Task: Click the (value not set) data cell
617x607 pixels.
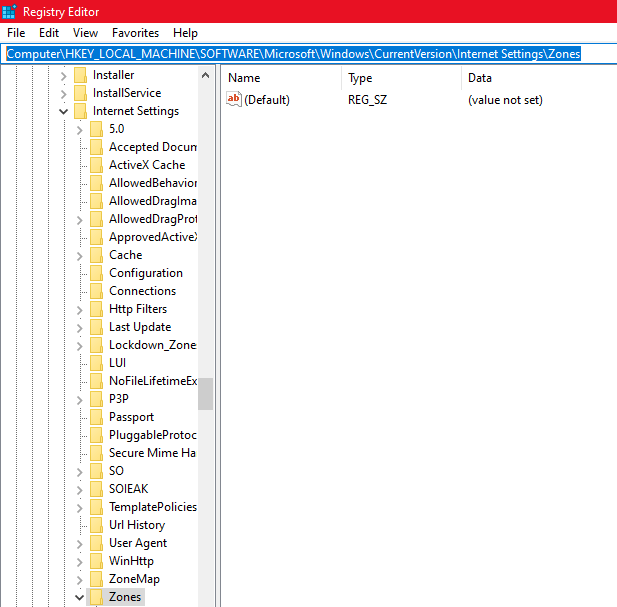Action: 505,100
